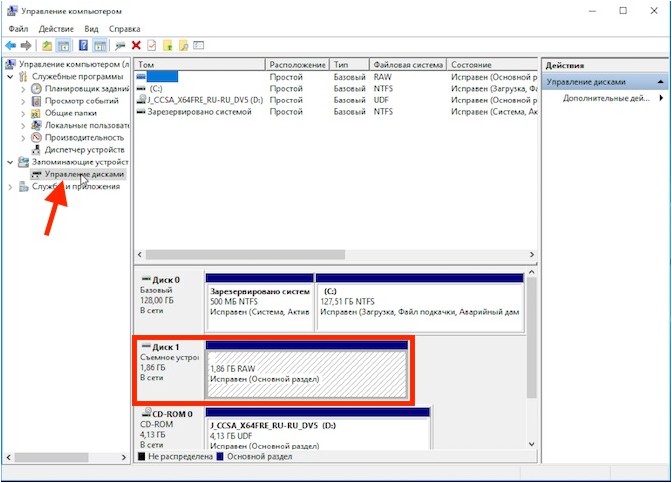672x483 pixels.
Task: Click the CD-ROM 0 disc icon
Action: (146, 413)
